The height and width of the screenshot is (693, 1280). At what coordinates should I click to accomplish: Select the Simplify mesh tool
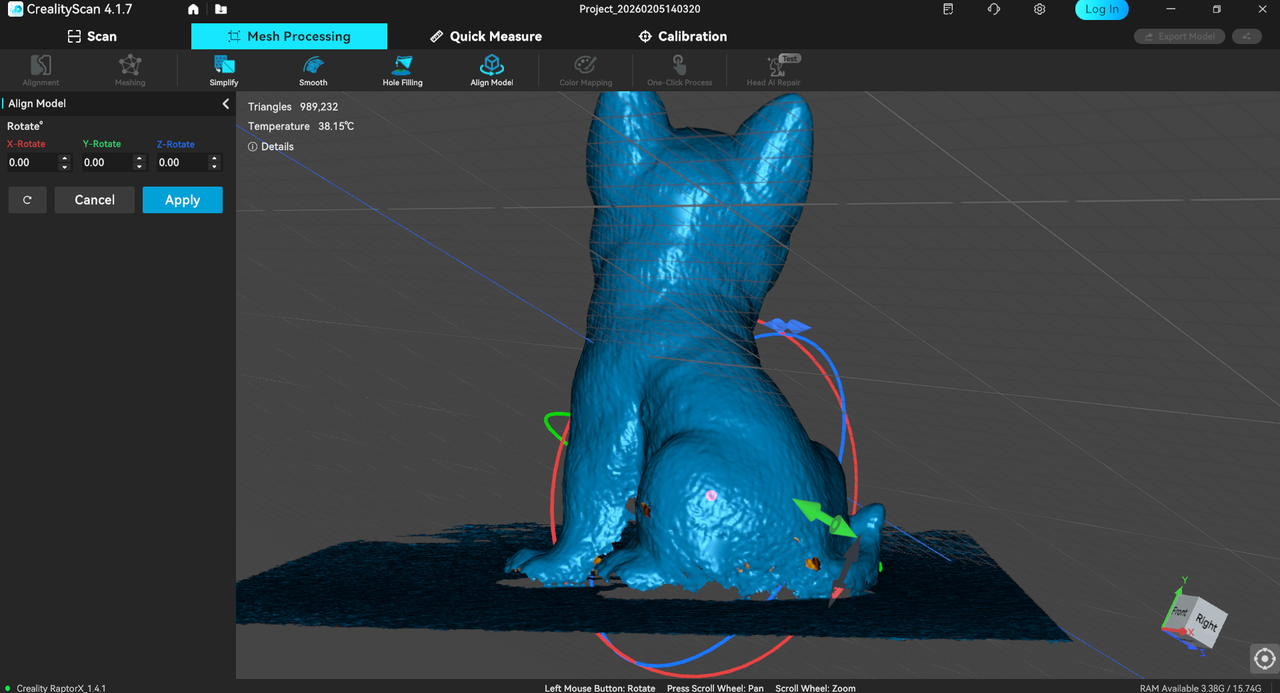tap(224, 69)
